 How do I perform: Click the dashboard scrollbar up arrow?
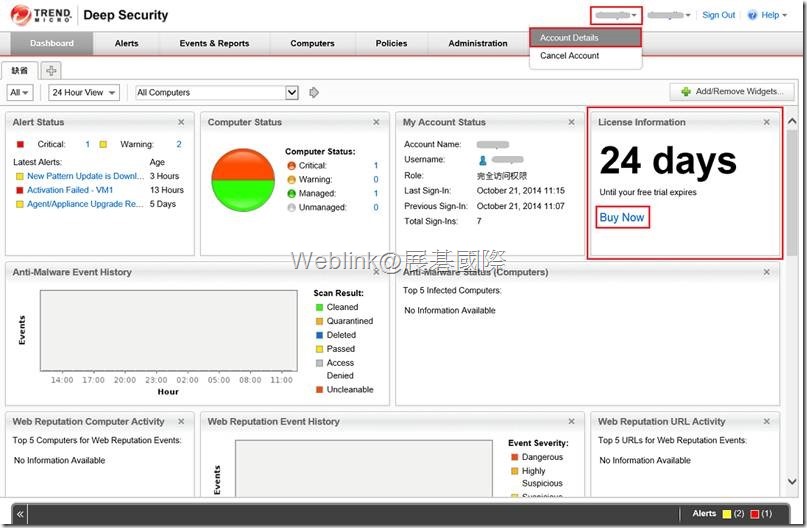(792, 121)
